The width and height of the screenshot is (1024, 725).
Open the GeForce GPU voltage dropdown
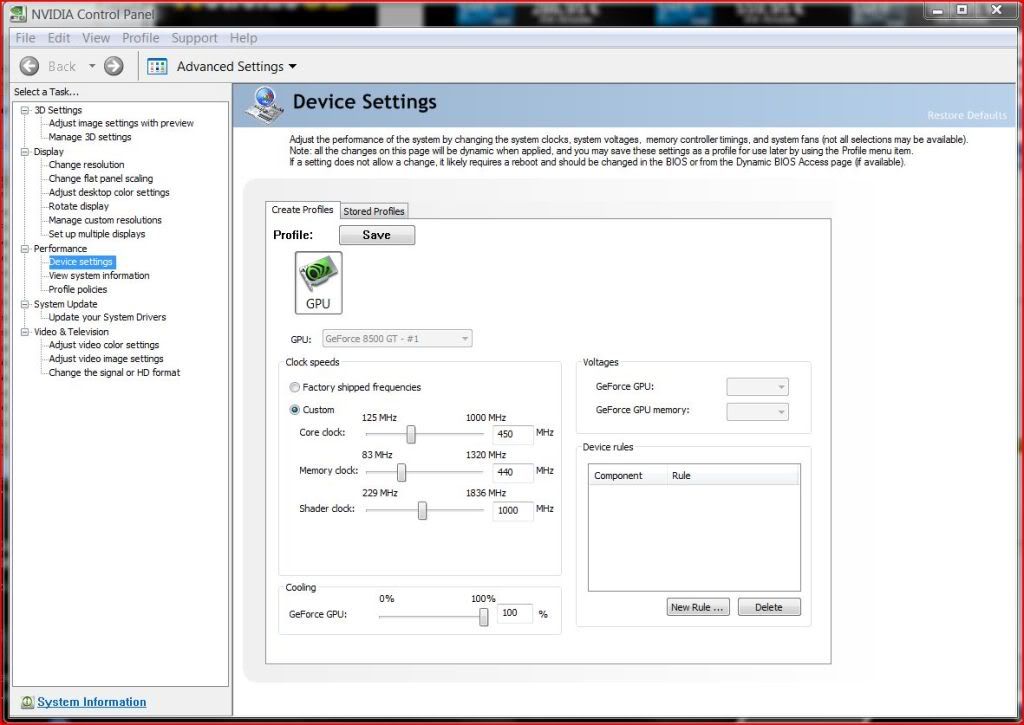758,387
